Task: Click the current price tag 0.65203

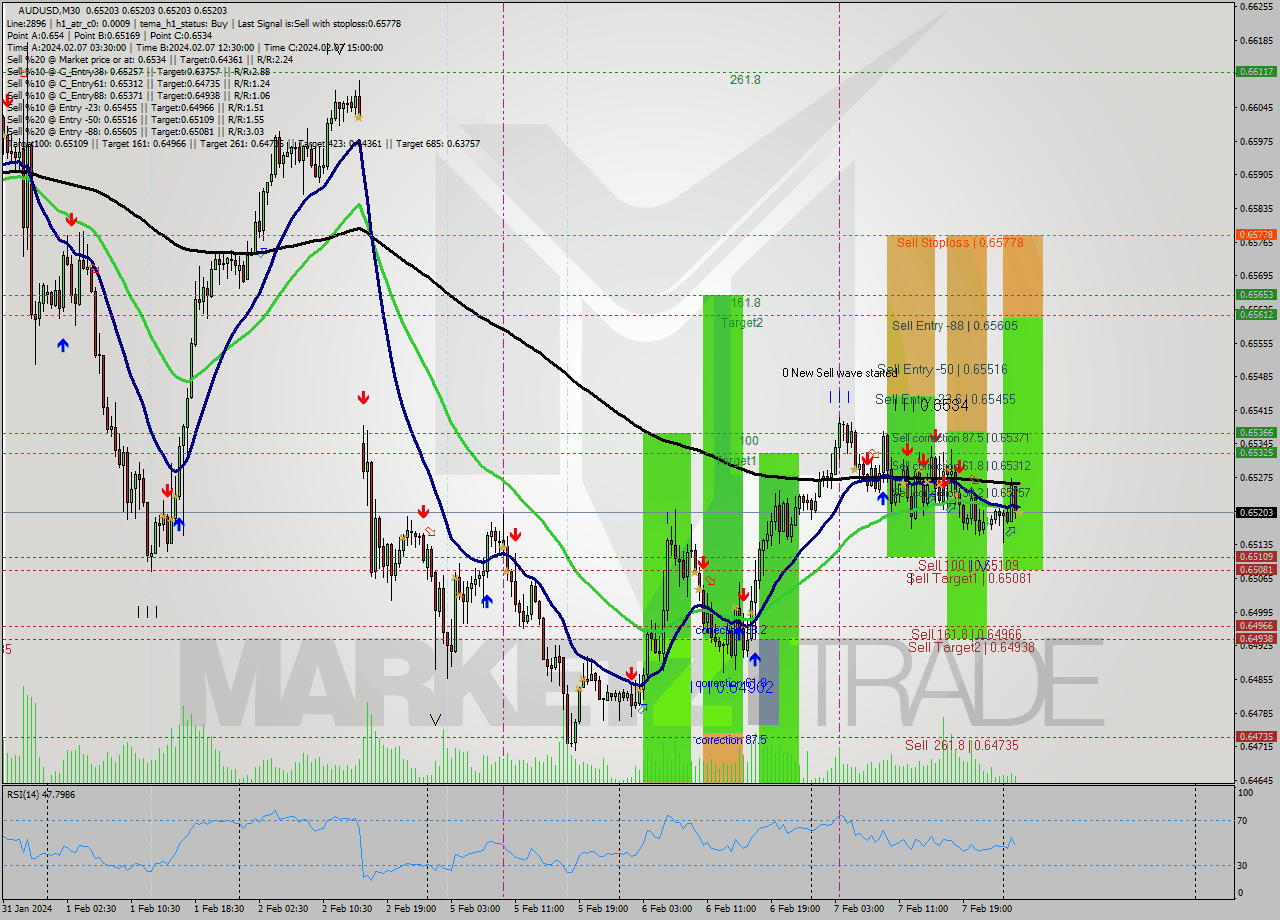Action: tap(1256, 512)
